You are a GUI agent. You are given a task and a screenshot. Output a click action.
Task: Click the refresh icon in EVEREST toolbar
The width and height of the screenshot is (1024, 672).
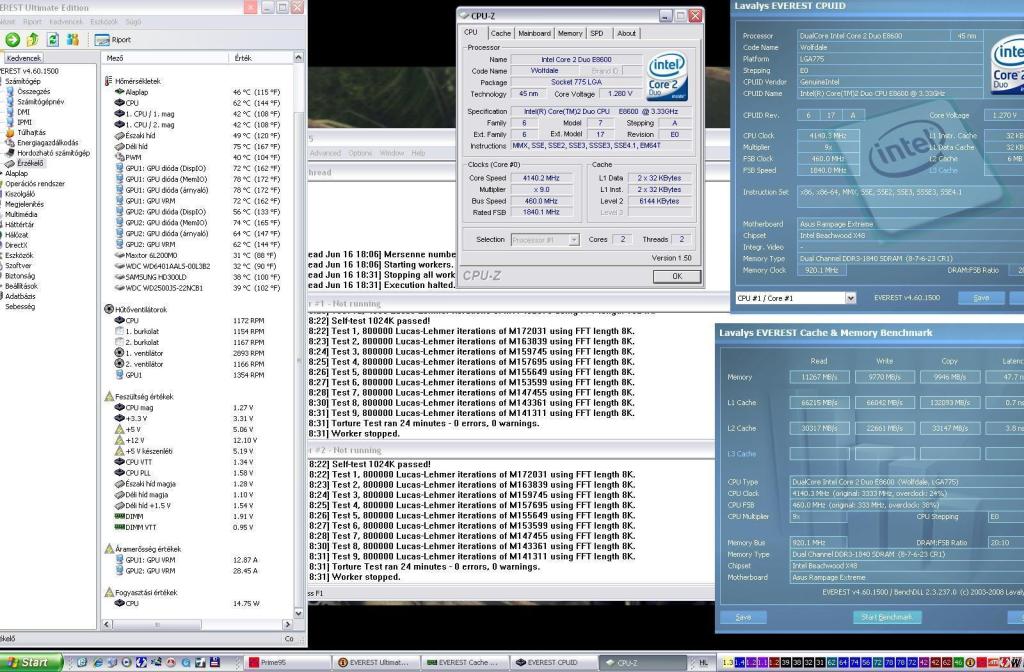click(x=53, y=40)
